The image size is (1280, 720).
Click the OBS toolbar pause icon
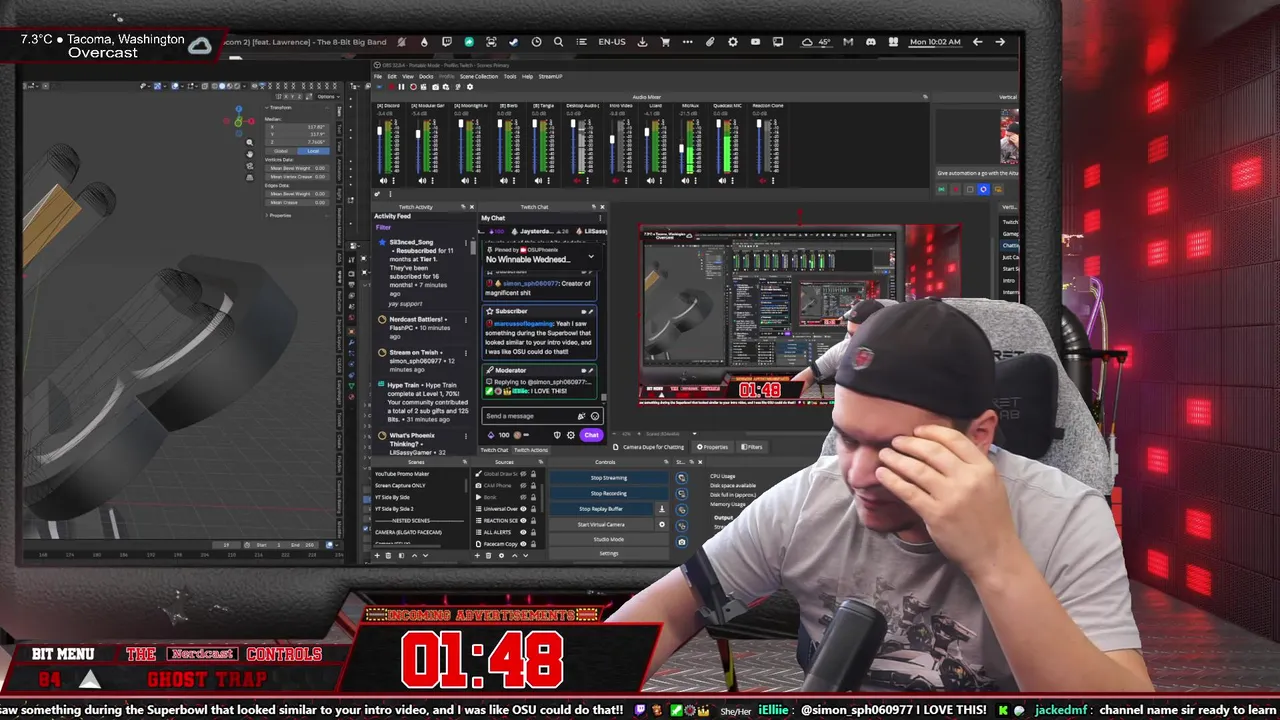(x=401, y=87)
